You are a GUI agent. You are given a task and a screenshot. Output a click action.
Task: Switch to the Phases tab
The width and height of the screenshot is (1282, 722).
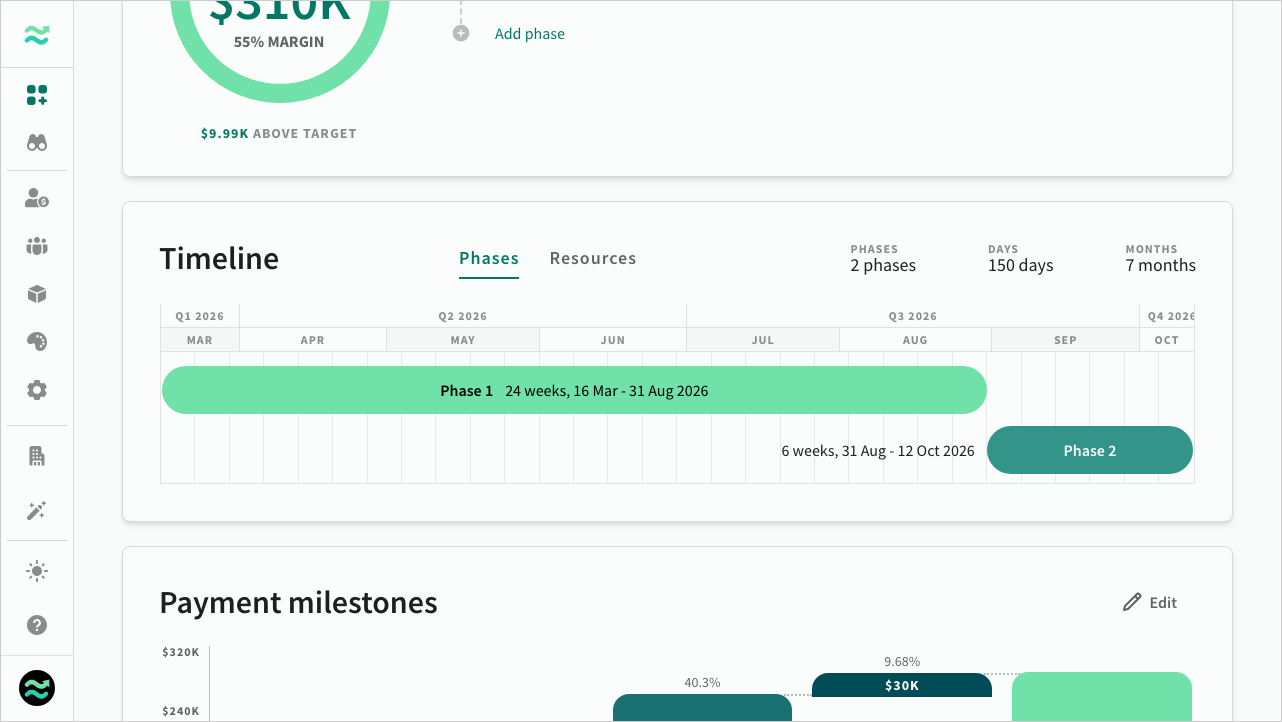tap(489, 259)
